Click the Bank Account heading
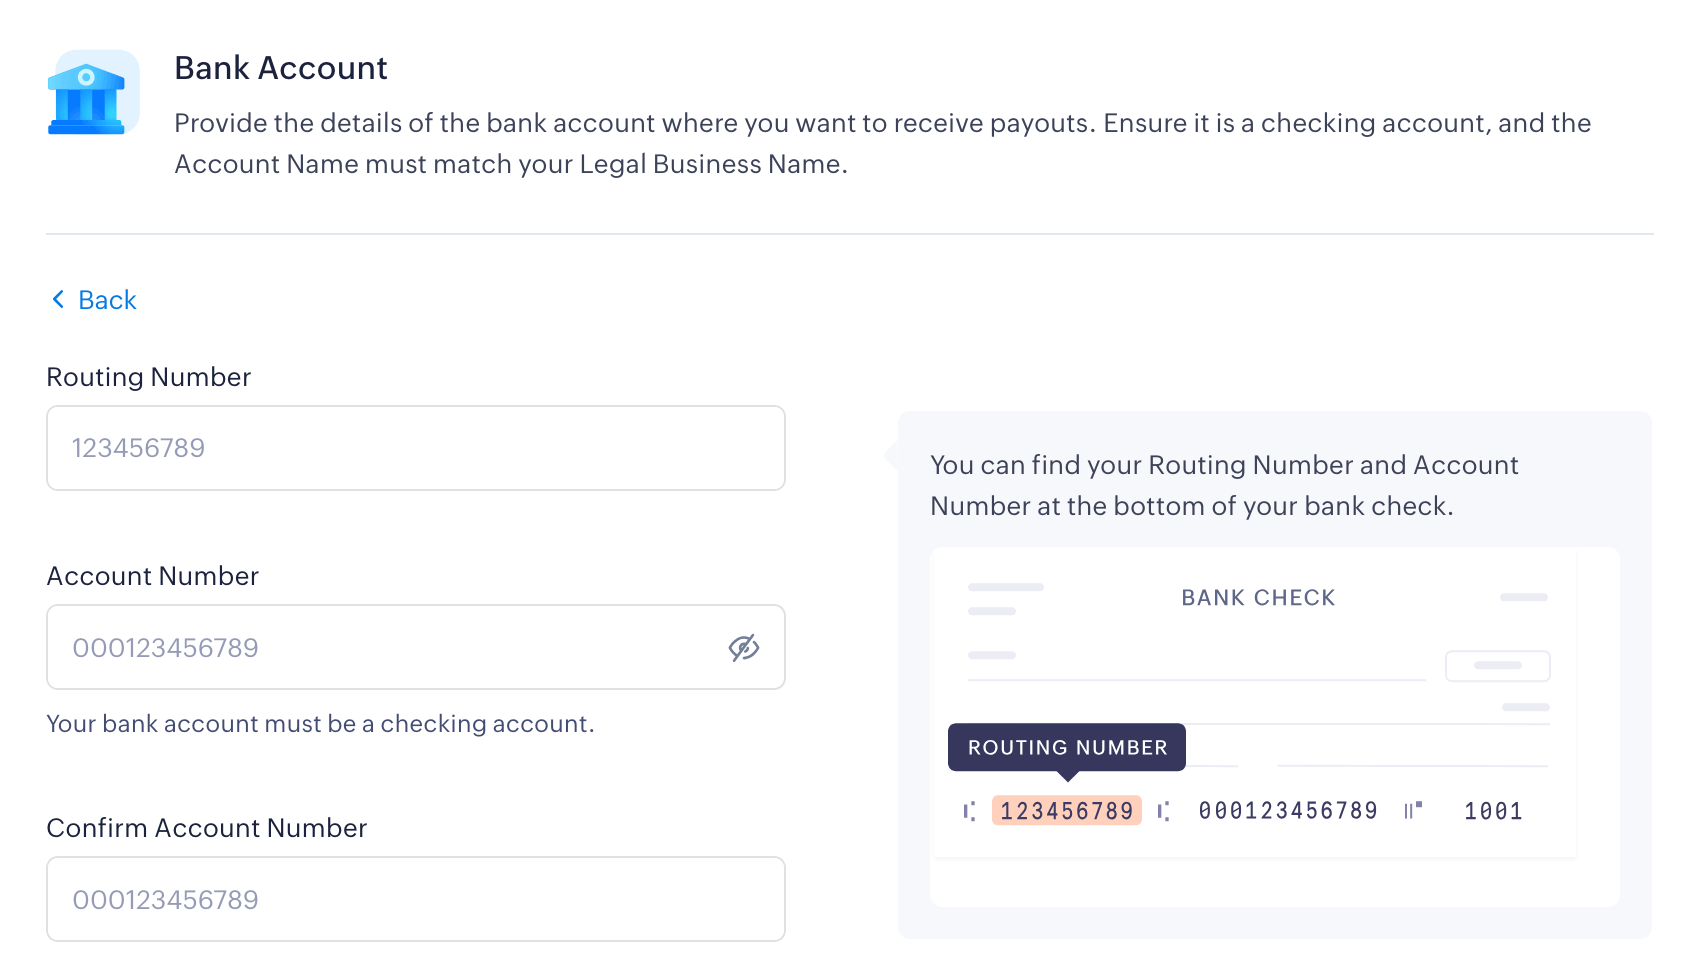 tap(281, 68)
